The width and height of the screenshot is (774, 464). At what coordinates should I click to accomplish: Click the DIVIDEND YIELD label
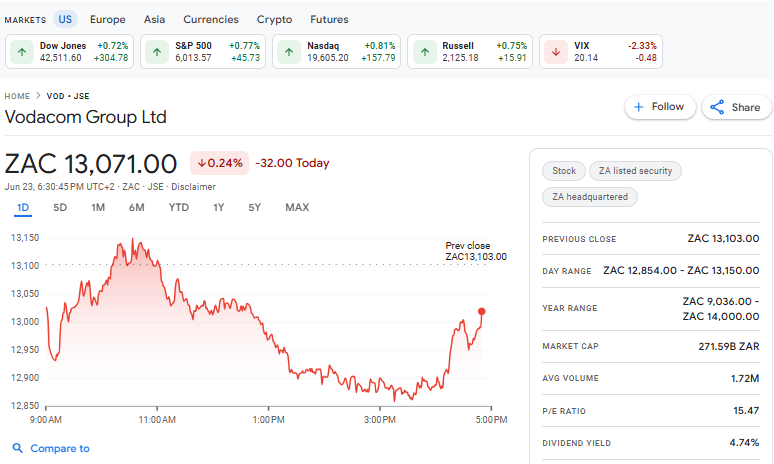577,443
